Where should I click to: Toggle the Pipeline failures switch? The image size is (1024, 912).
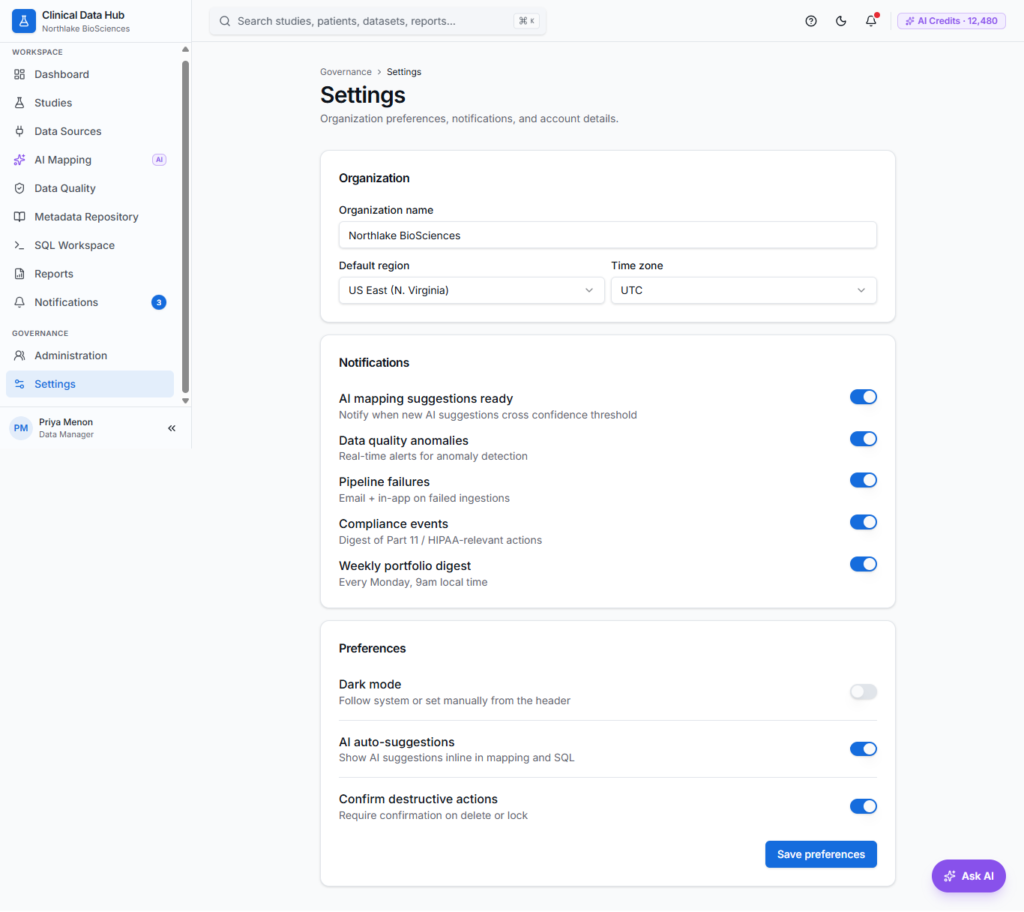tap(863, 480)
